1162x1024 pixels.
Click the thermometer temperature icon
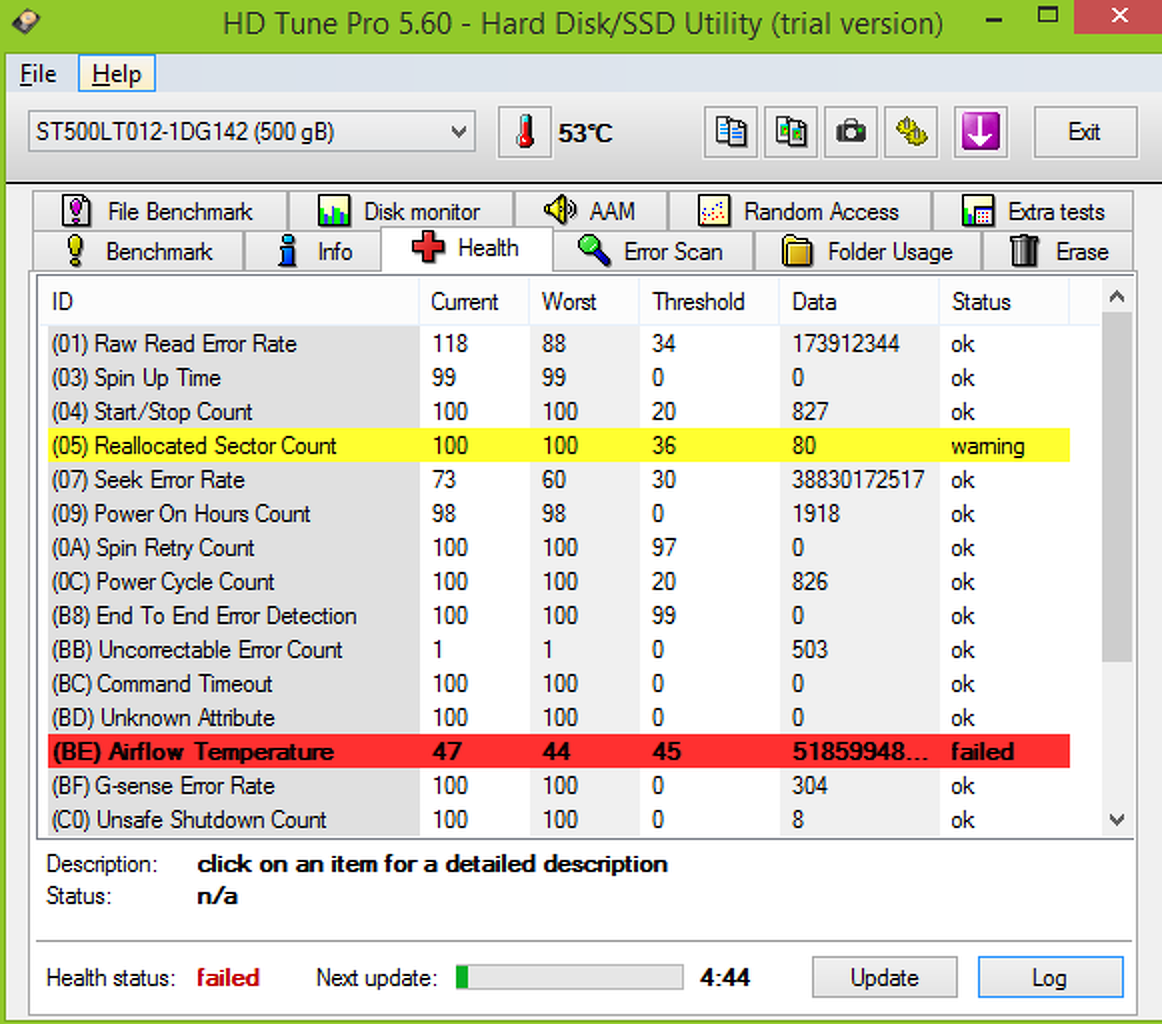(x=525, y=132)
